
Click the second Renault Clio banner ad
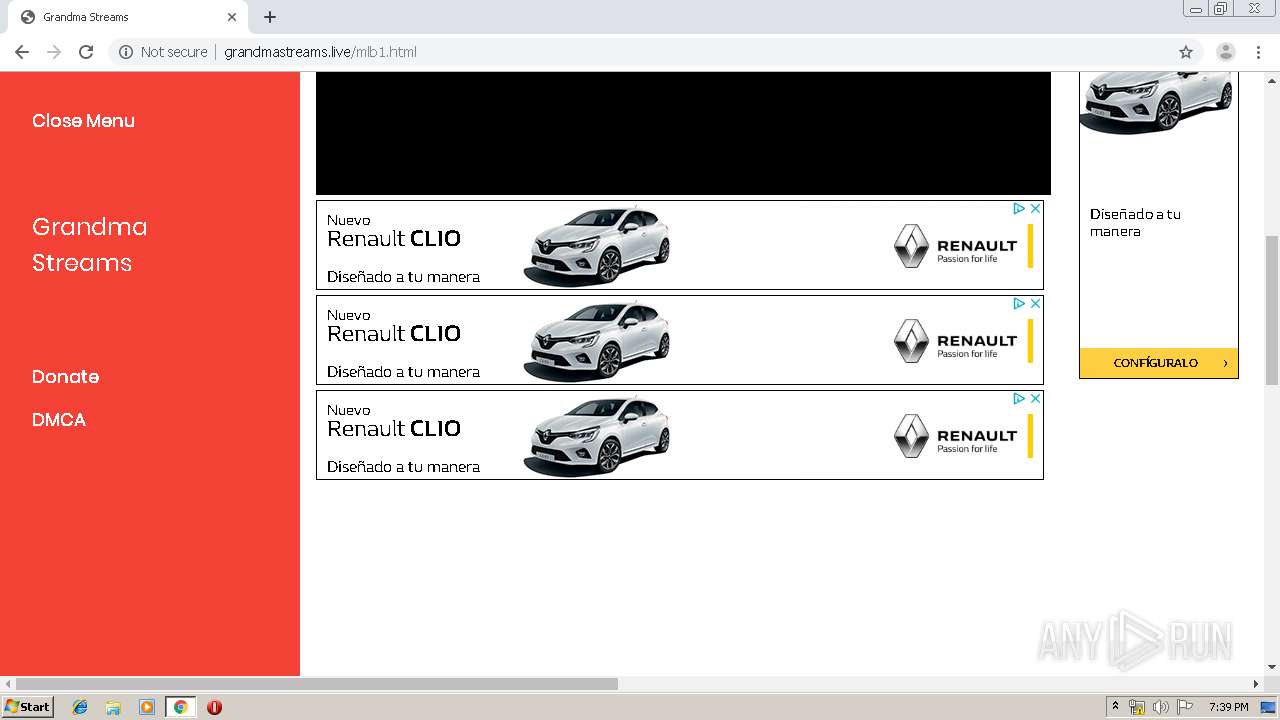[680, 340]
